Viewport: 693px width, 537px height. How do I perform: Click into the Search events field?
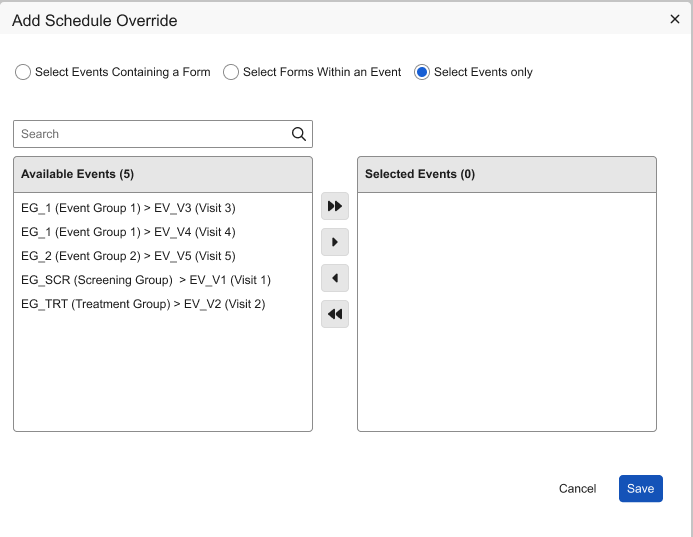click(150, 134)
